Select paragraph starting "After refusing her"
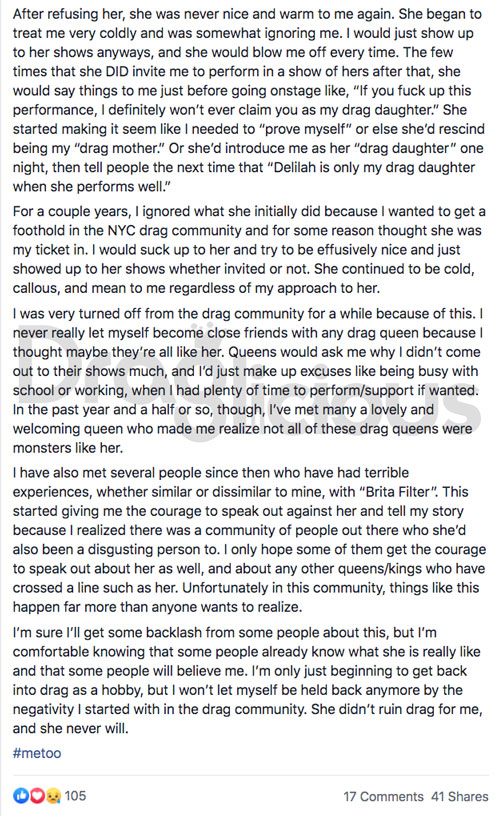This screenshot has height=816, width=499. pyautogui.click(x=249, y=100)
